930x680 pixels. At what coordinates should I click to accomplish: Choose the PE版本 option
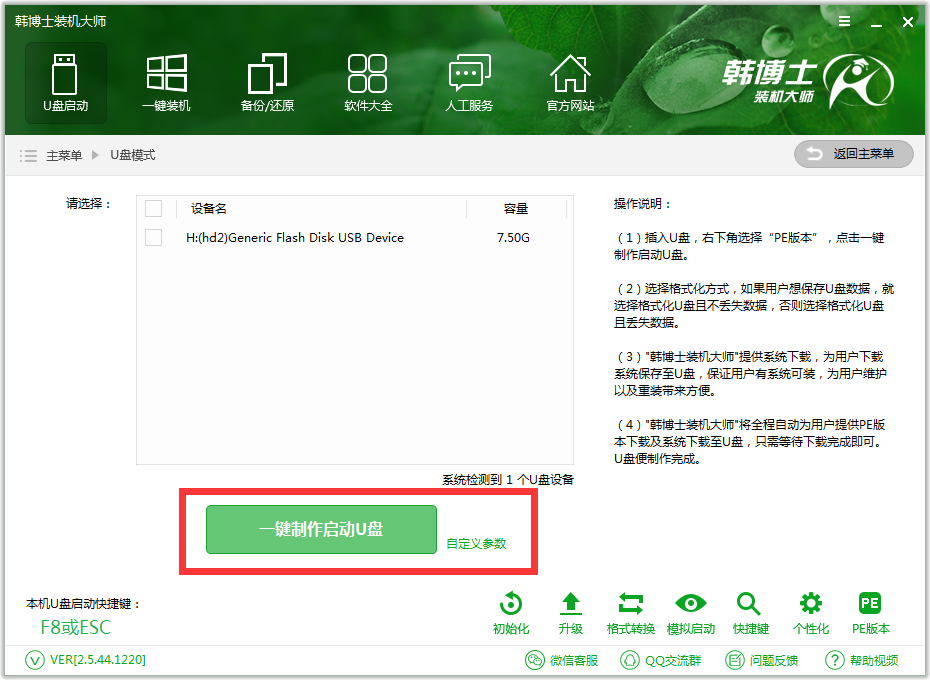(x=871, y=614)
